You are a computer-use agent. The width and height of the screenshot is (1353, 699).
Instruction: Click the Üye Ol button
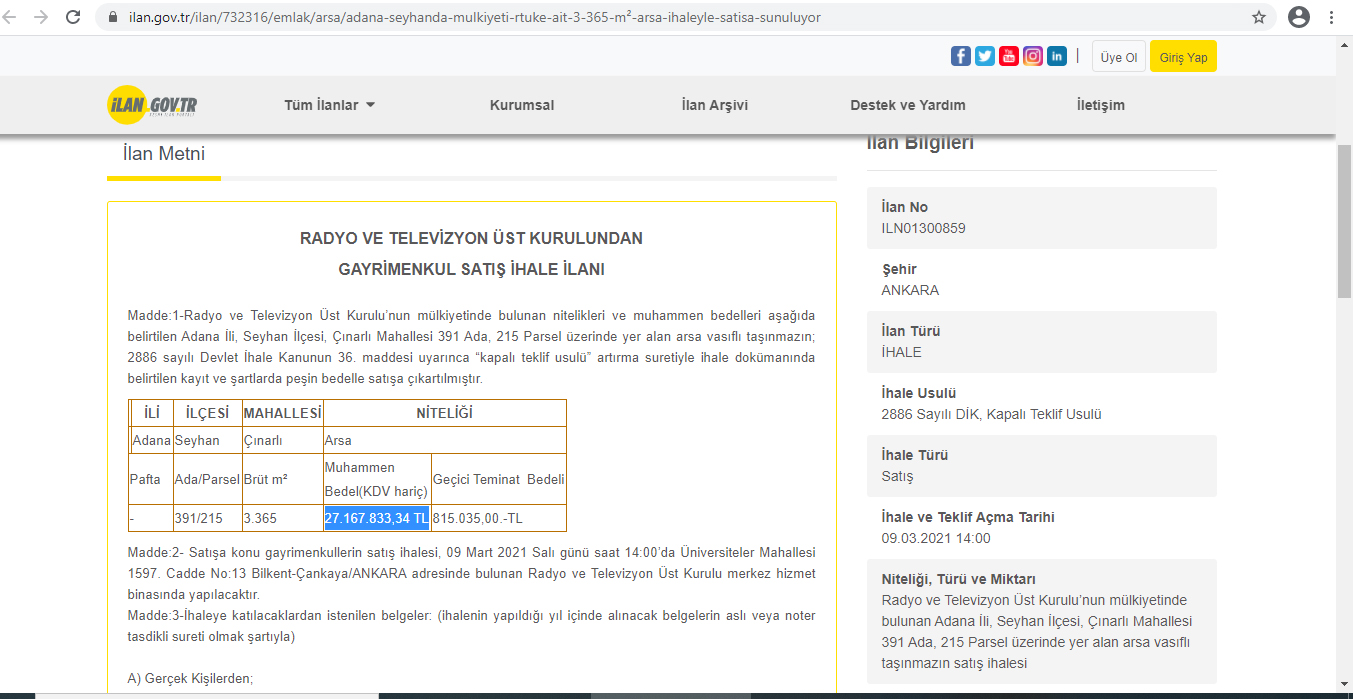[x=1119, y=57]
